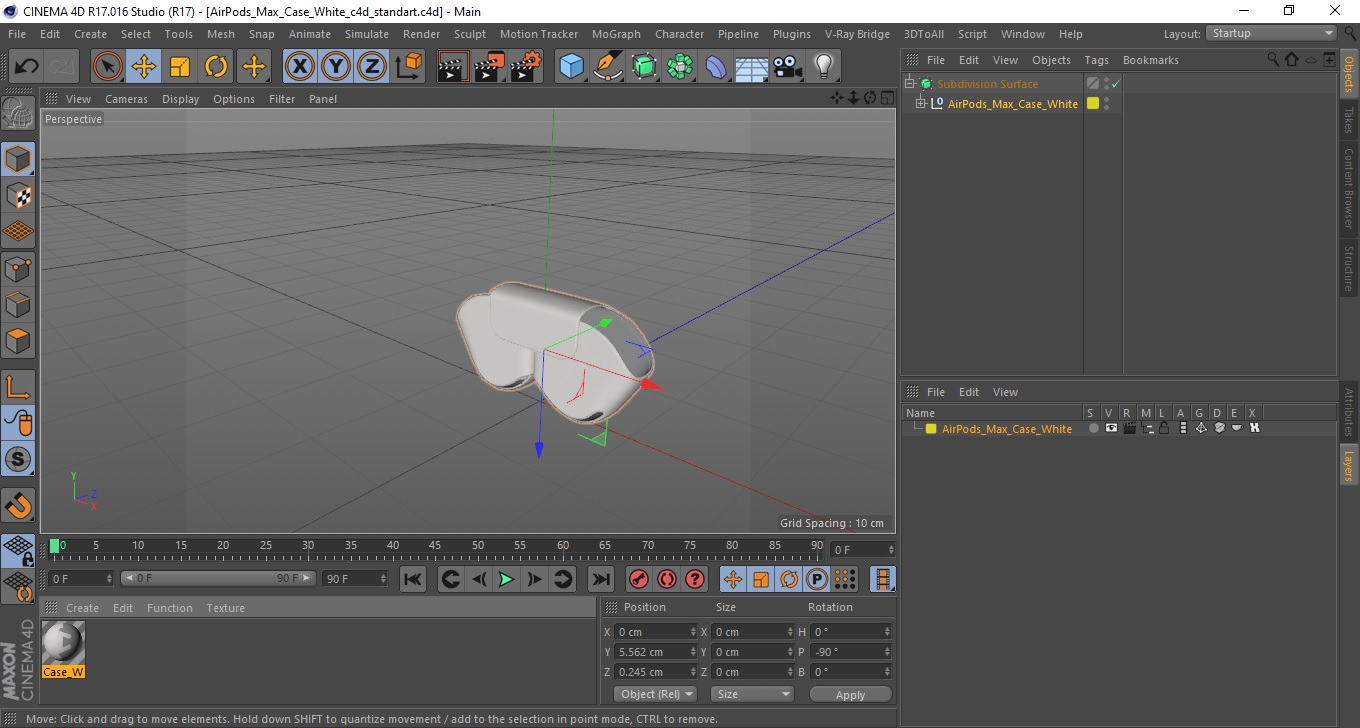Image resolution: width=1360 pixels, height=728 pixels.
Task: Add a Light object
Action: [823, 67]
